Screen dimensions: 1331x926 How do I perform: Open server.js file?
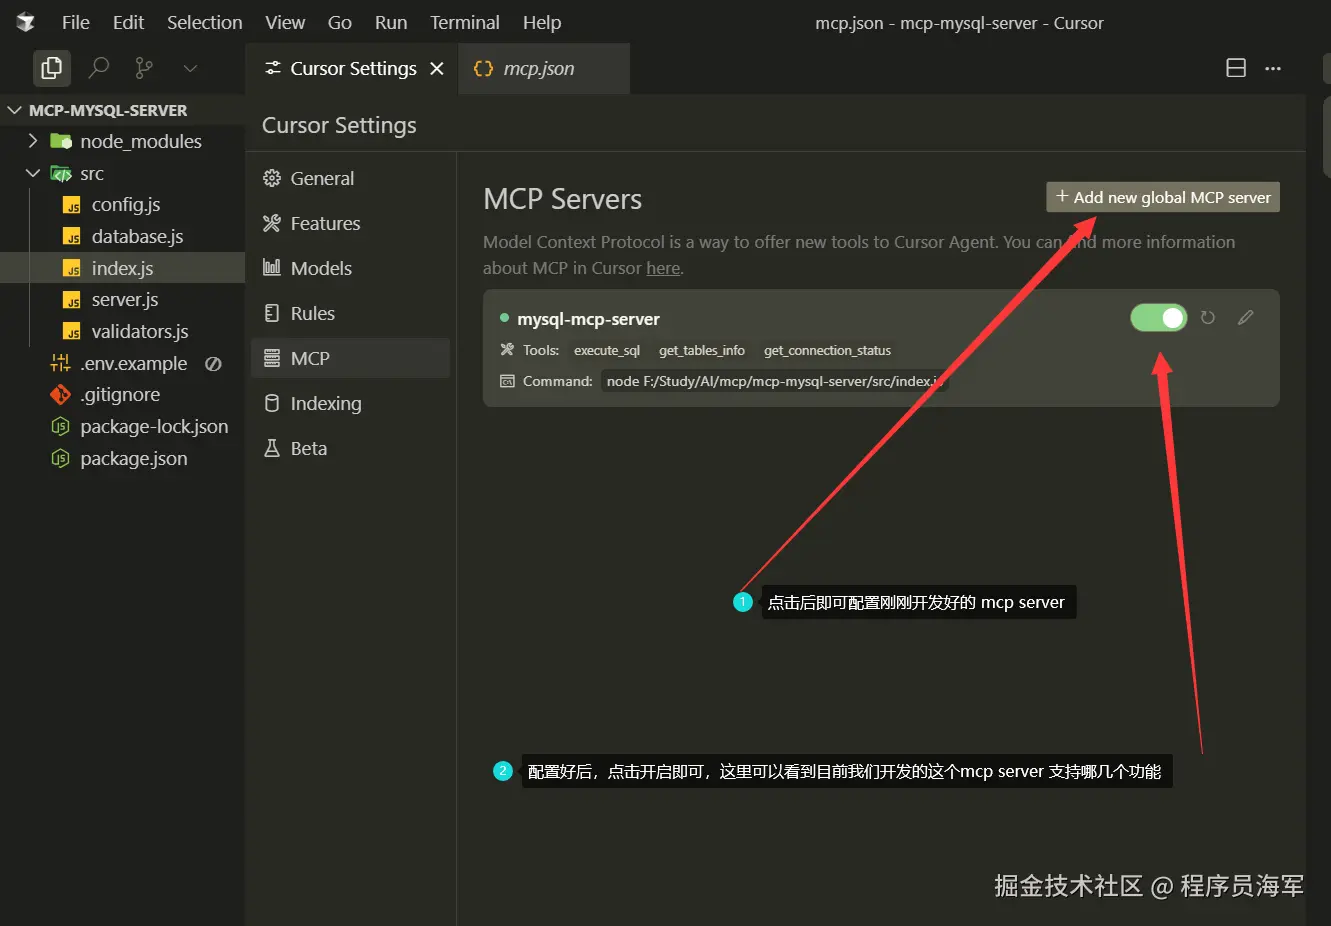(122, 299)
